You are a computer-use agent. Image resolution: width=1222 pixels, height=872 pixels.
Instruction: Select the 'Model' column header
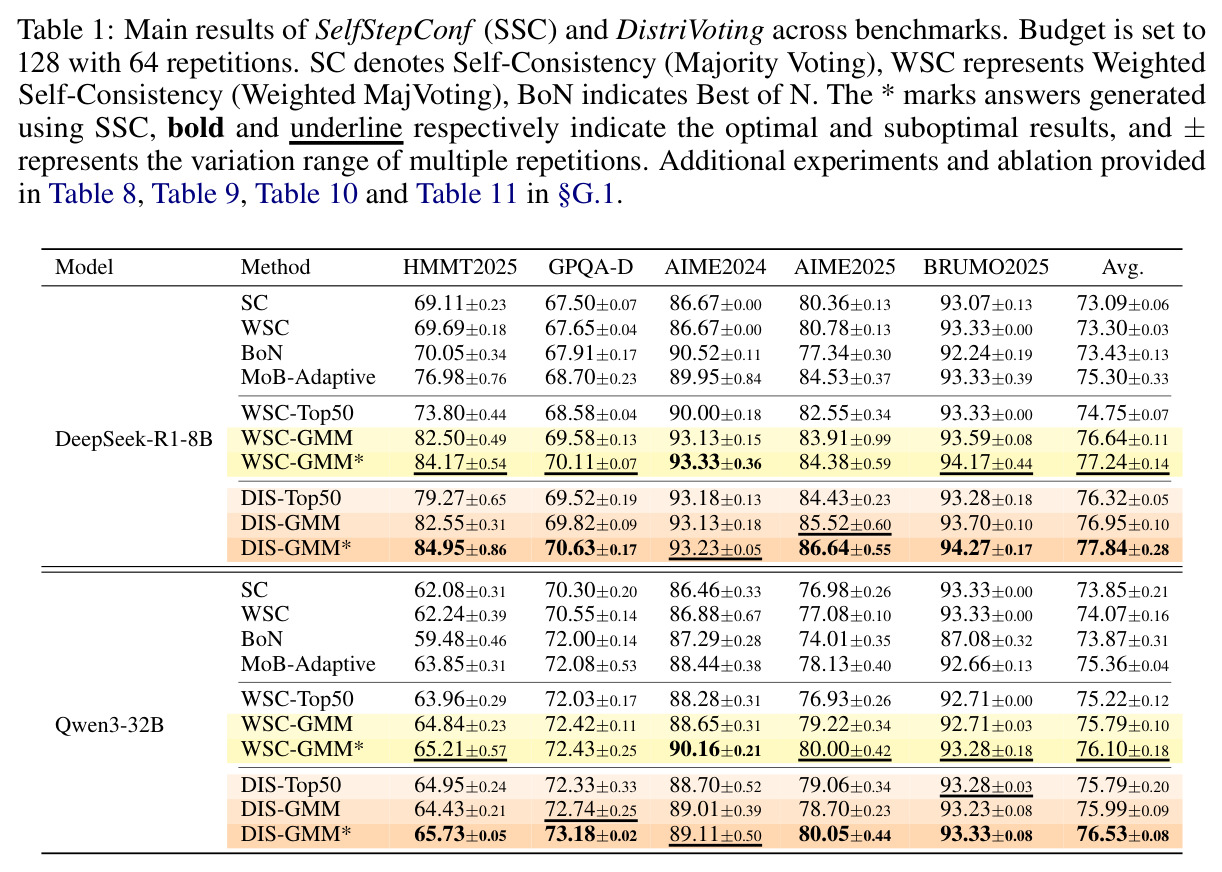84,267
